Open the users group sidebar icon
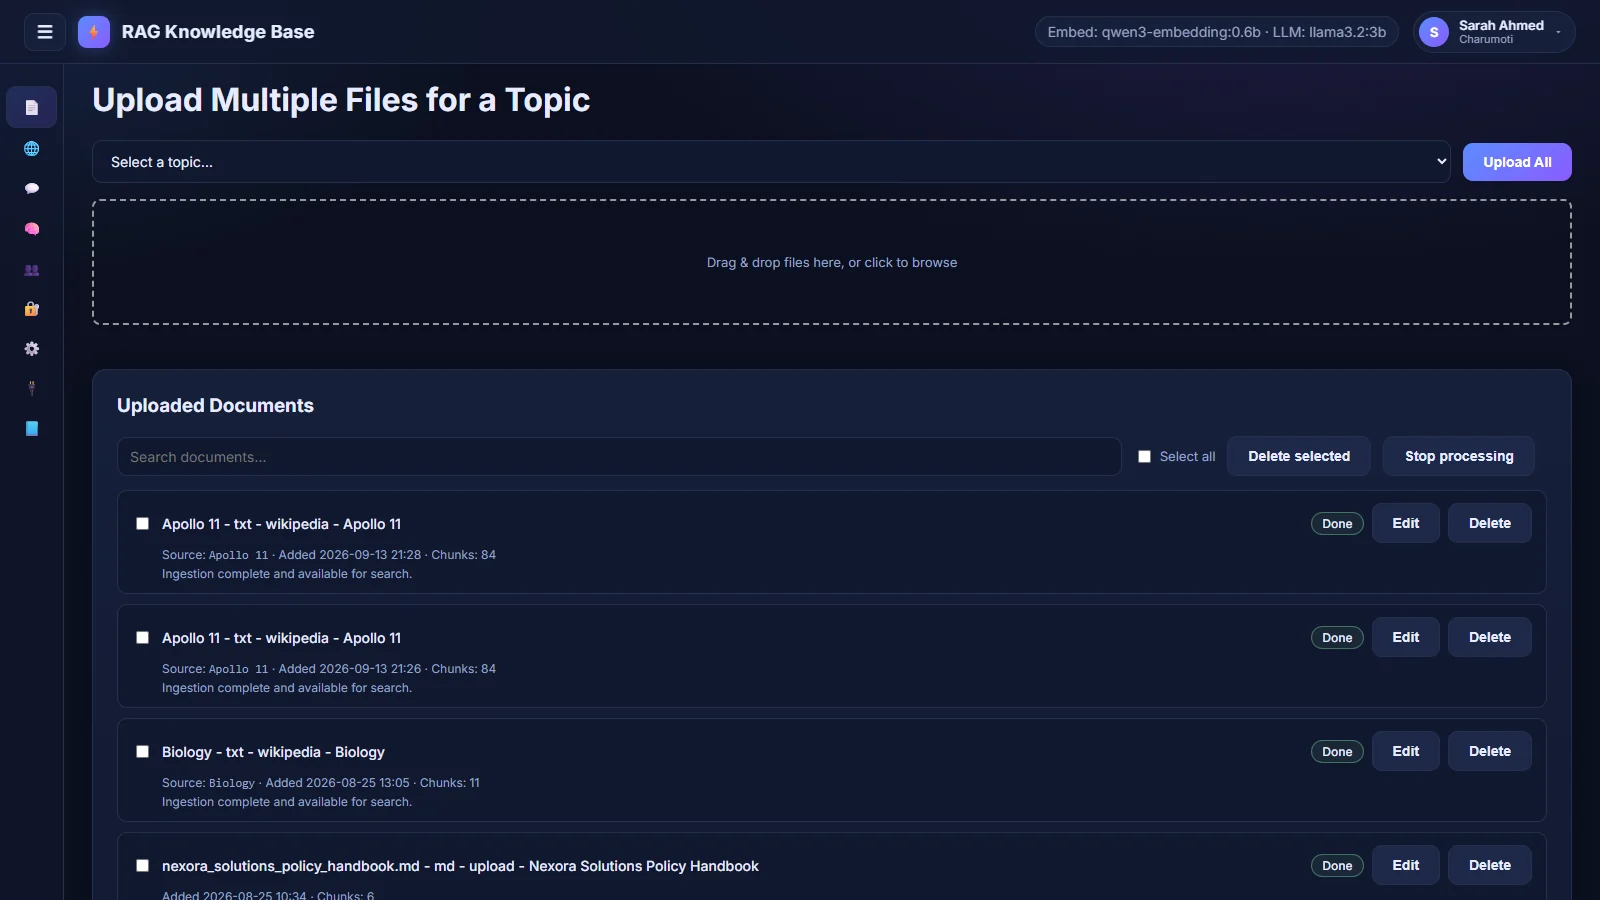Viewport: 1600px width, 900px height. (x=32, y=270)
